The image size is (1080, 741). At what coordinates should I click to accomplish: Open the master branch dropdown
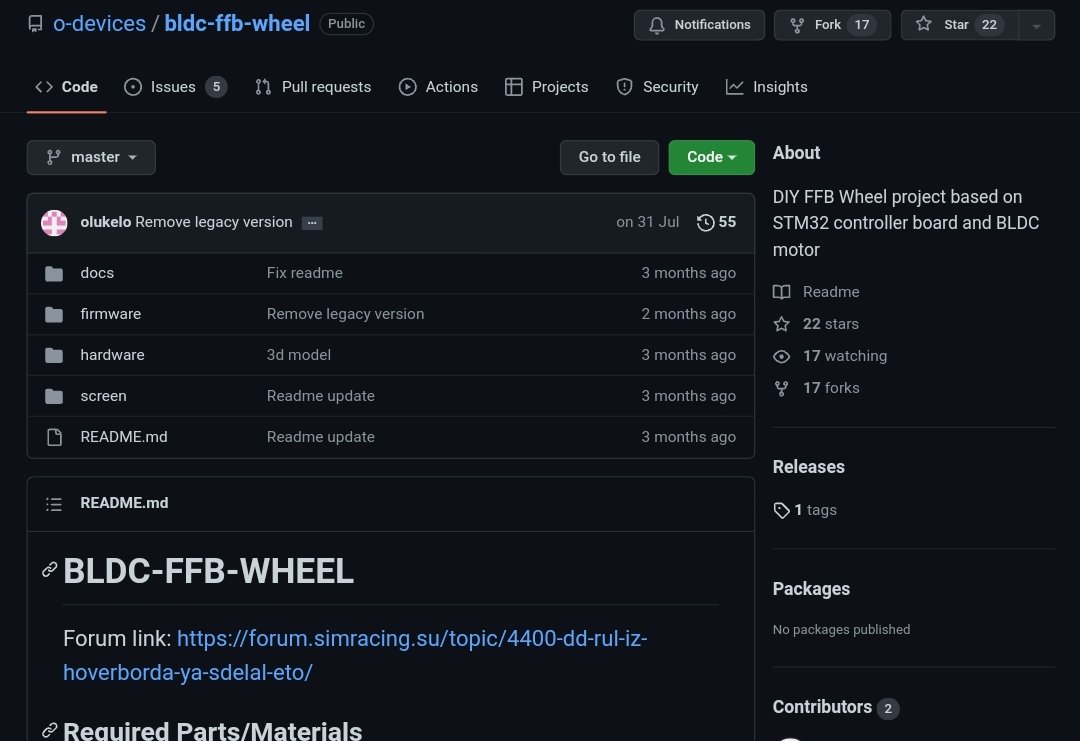point(91,157)
